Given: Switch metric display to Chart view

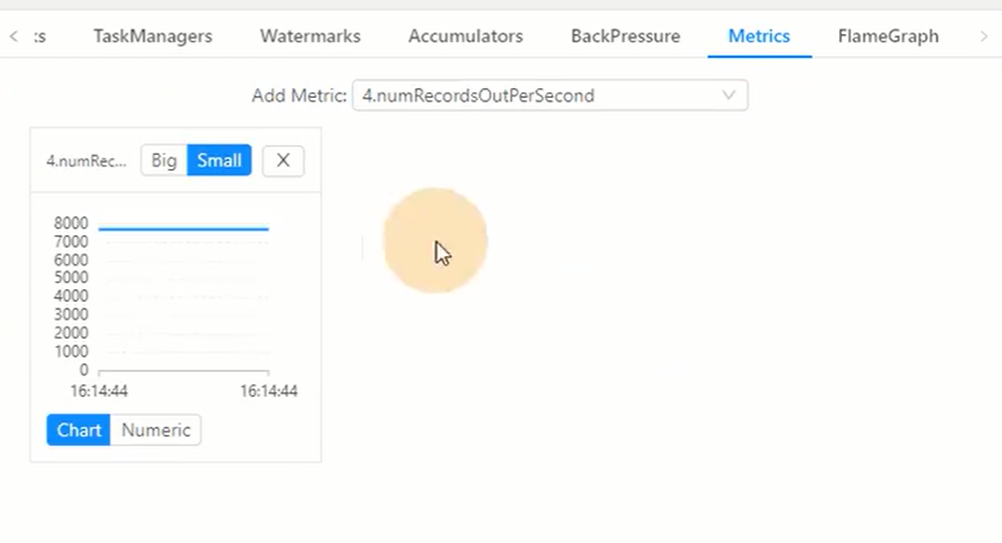Looking at the screenshot, I should point(79,430).
